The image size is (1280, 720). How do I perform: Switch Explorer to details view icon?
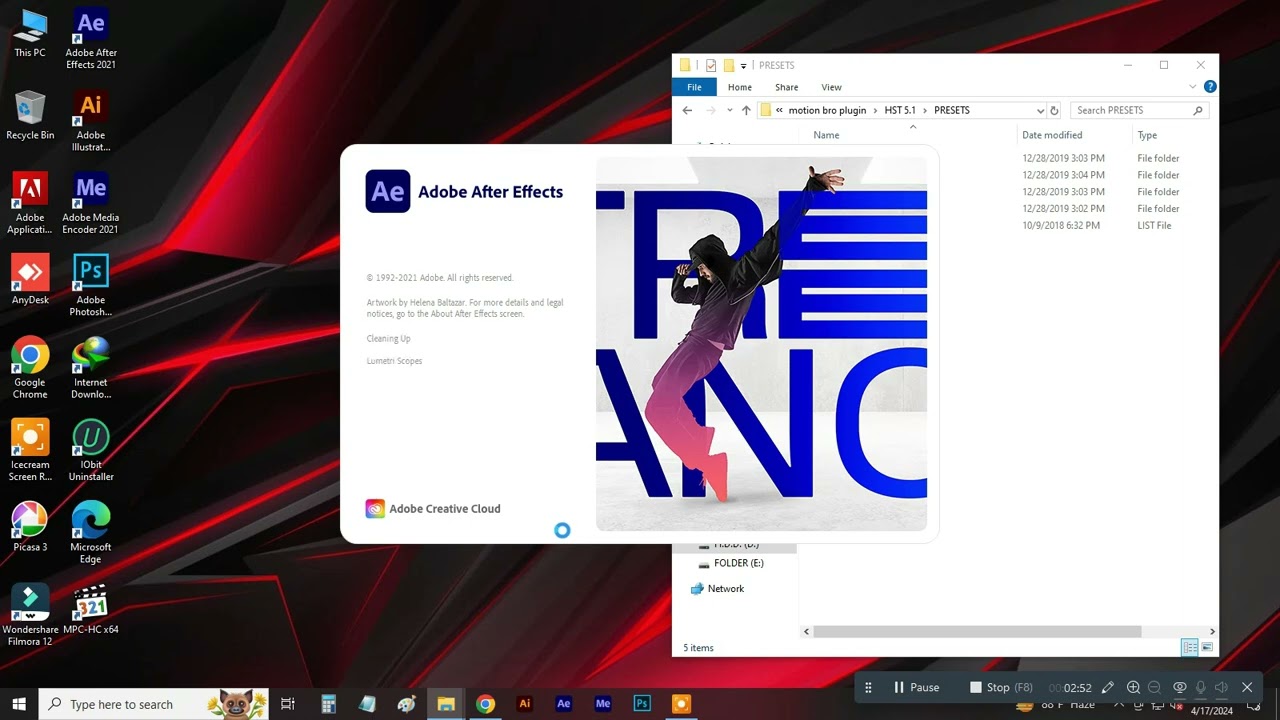point(1190,648)
